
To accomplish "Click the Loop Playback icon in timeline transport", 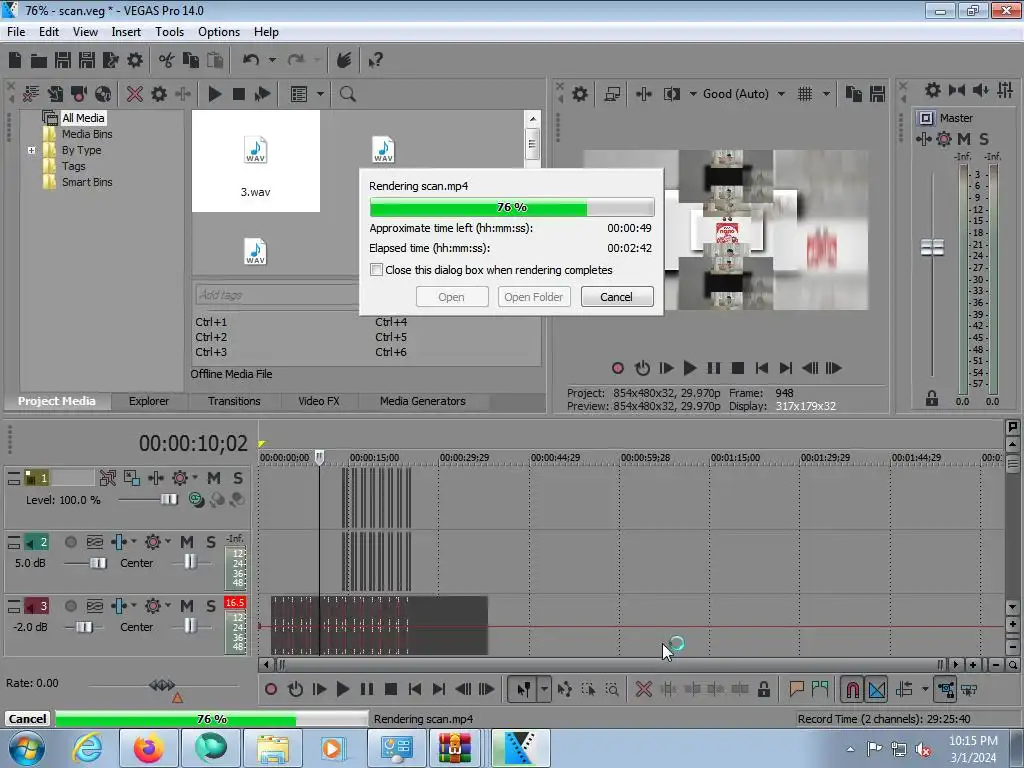I will click(x=295, y=689).
